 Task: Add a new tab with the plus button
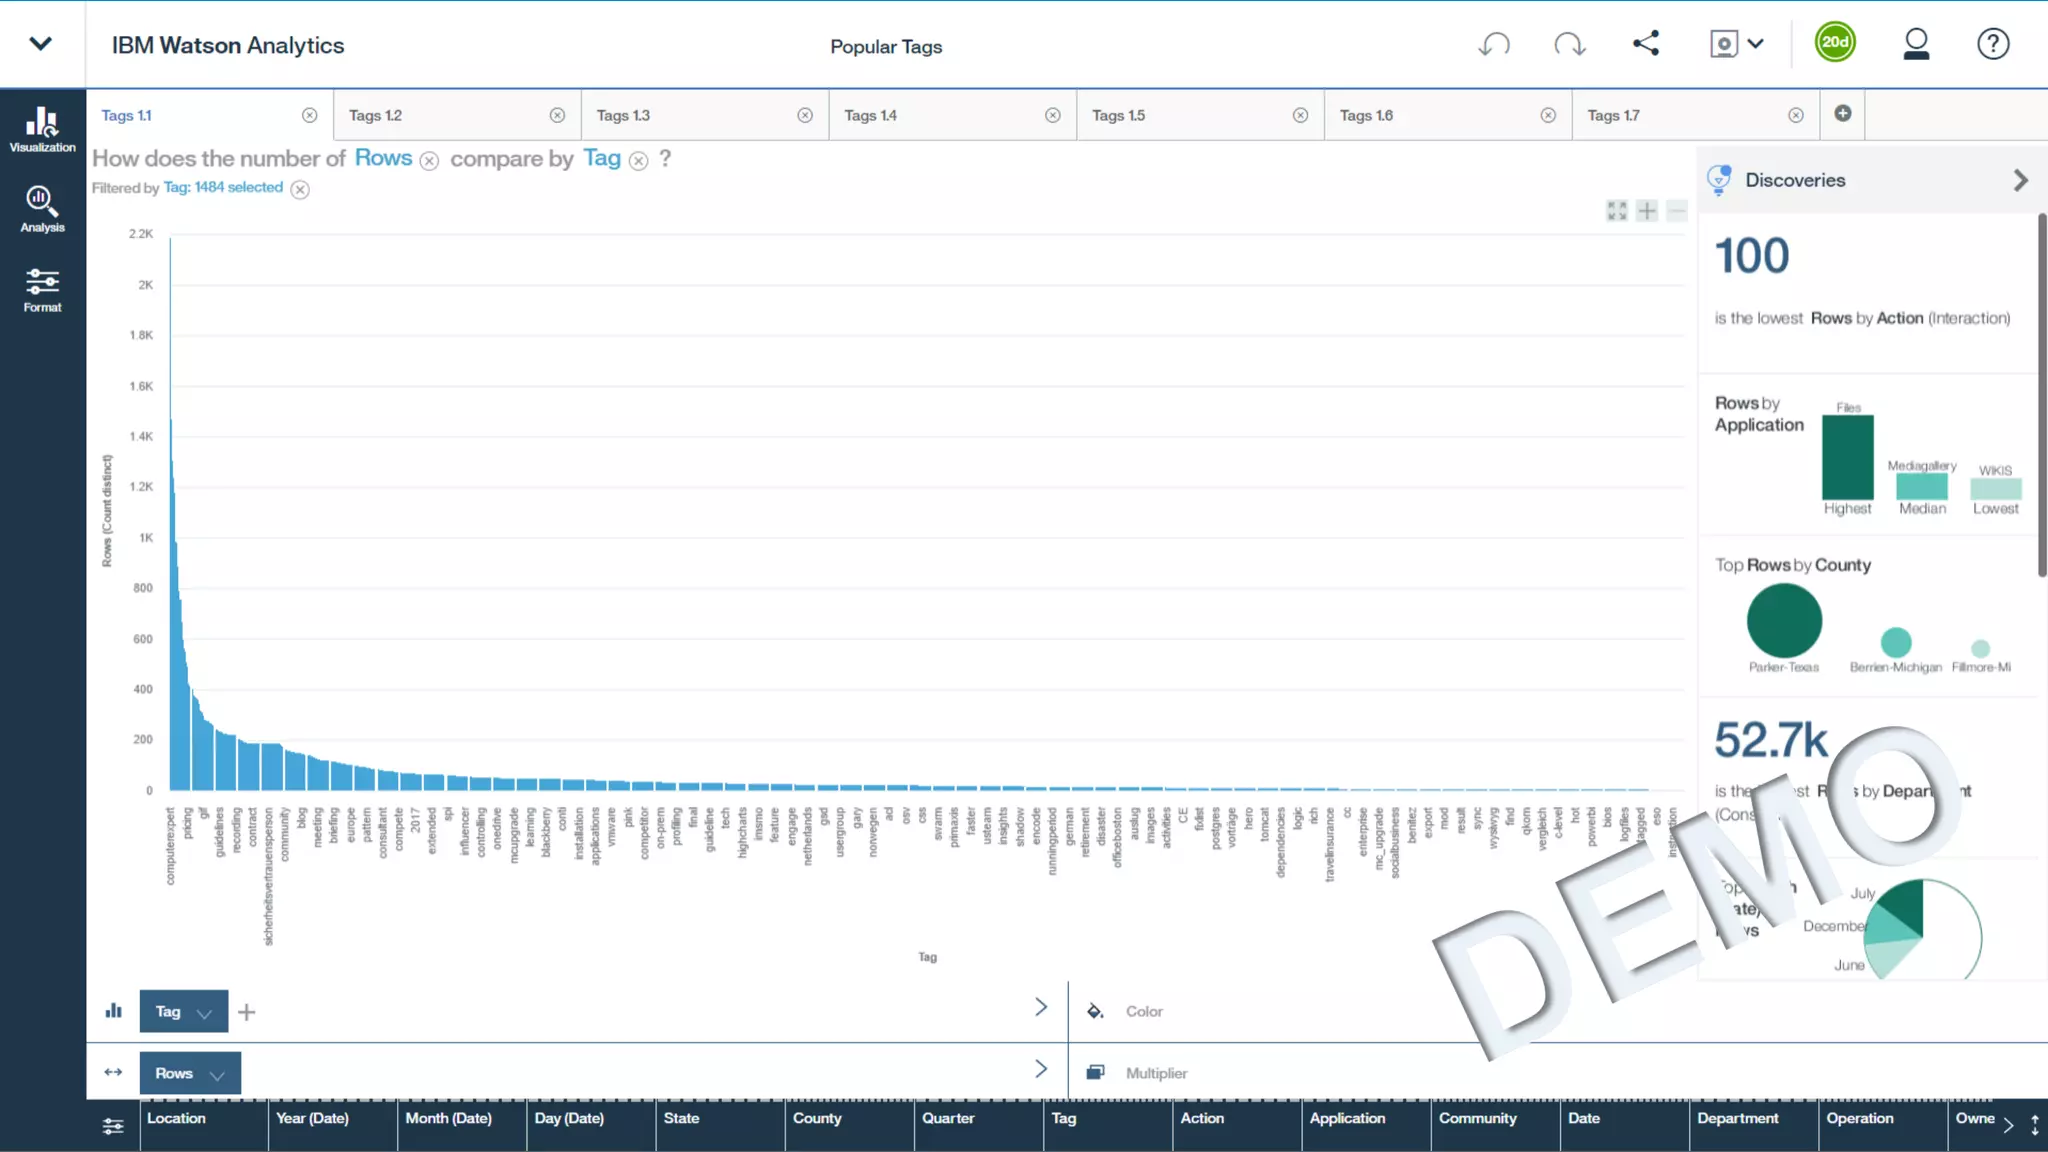(1843, 114)
